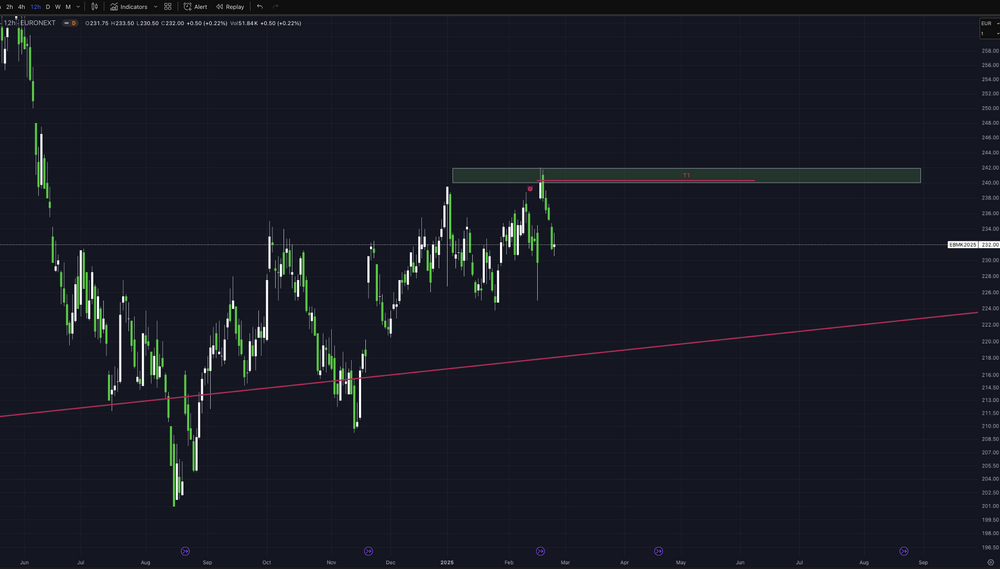Click the EBMK2025 price label
Screen dimensions: 1000x569
[x=963, y=245]
